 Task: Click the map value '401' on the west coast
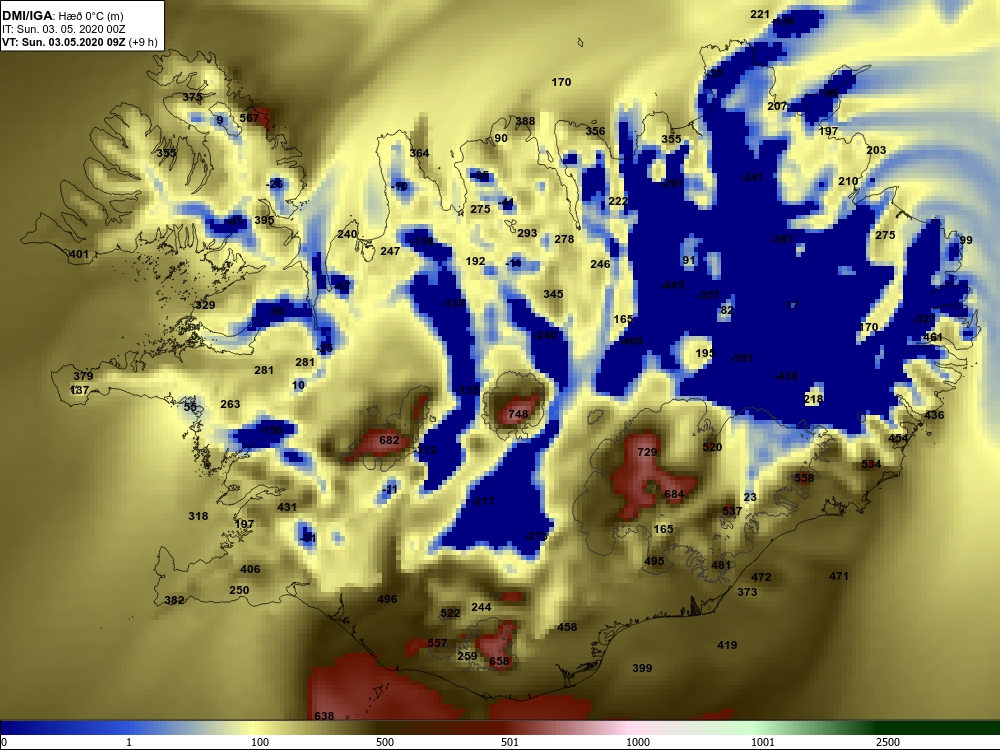pos(79,254)
